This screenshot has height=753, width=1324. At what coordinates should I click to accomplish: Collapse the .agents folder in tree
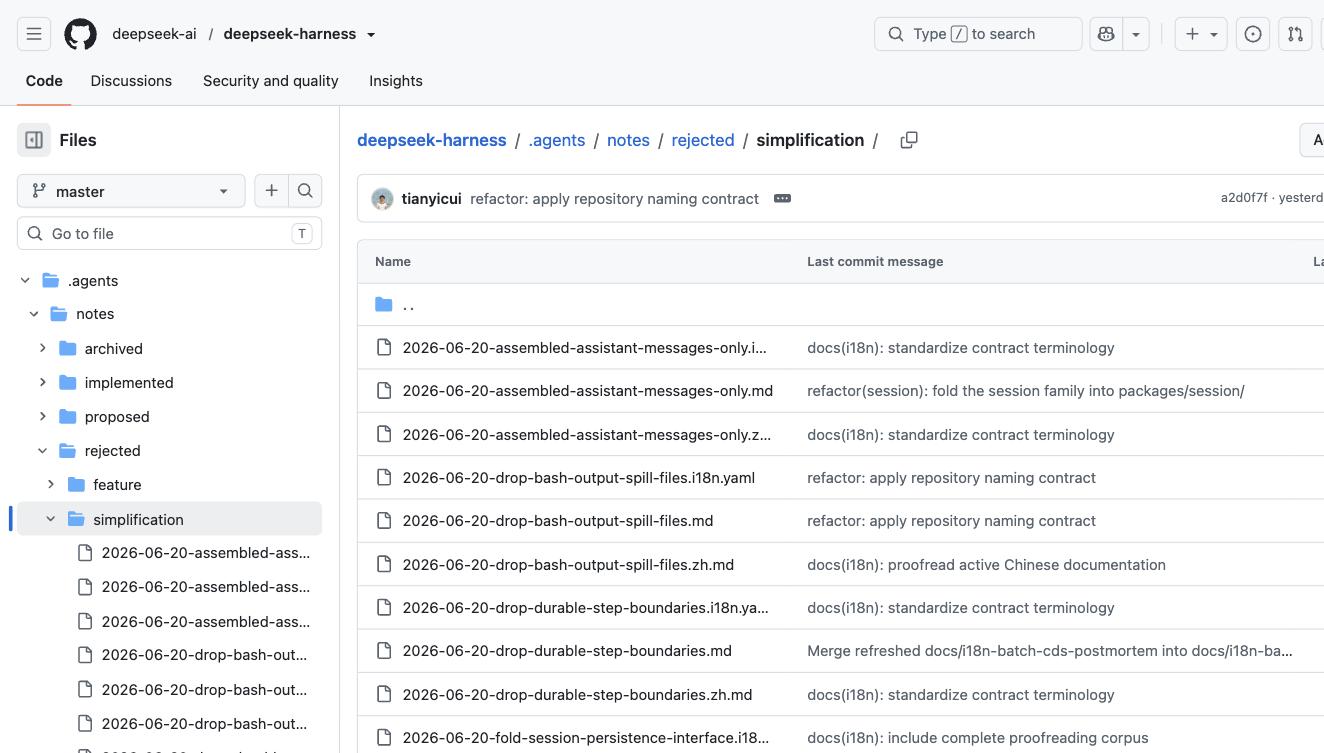coord(26,281)
